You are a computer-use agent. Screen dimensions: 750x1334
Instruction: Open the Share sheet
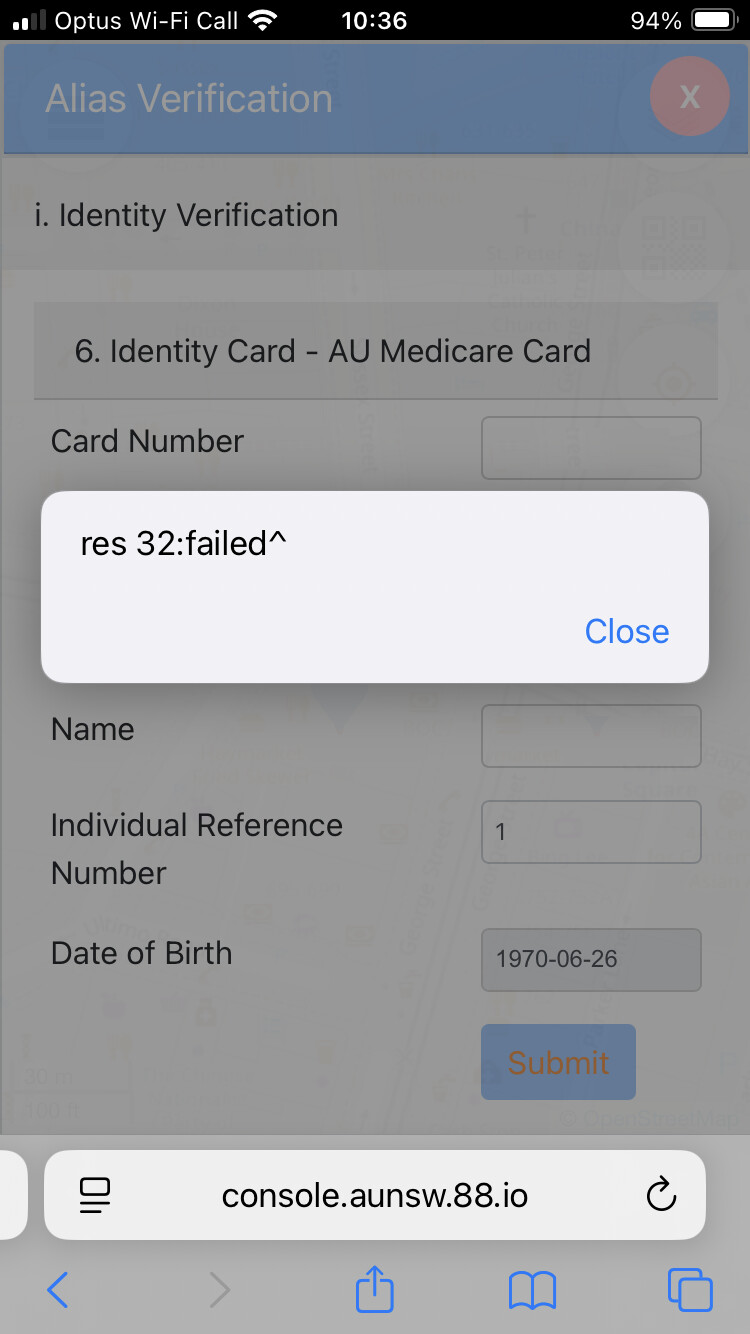[x=375, y=1288]
